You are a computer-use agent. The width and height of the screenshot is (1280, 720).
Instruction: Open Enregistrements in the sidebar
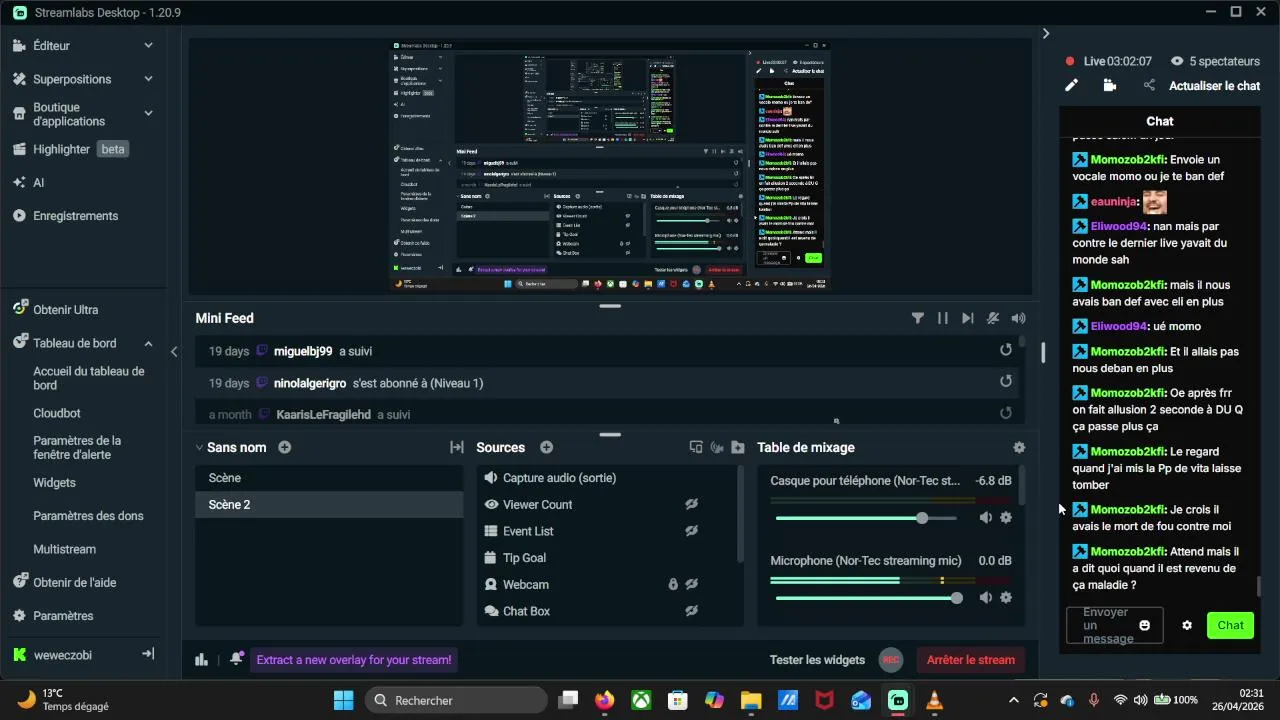(x=75, y=216)
